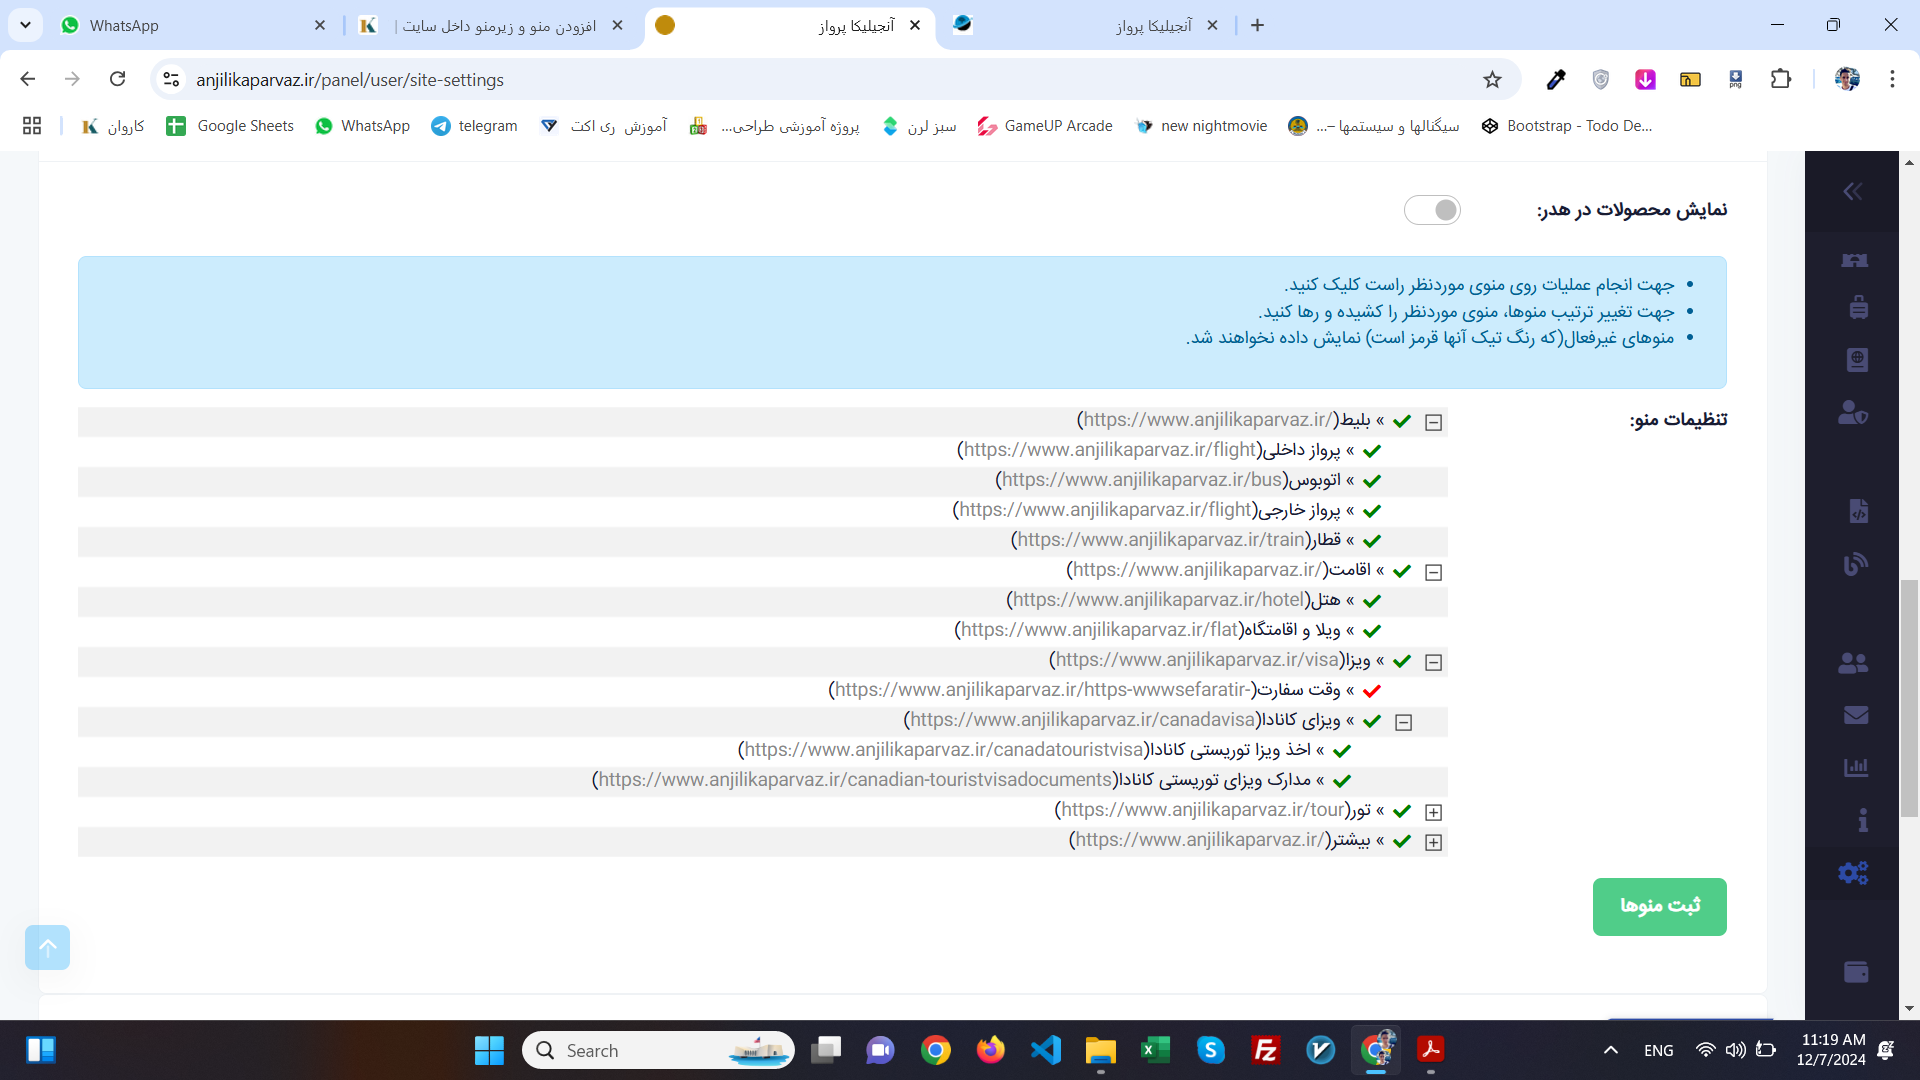The height and width of the screenshot is (1080, 1920).
Task: Open the pink download extension icon
Action: [1645, 79]
